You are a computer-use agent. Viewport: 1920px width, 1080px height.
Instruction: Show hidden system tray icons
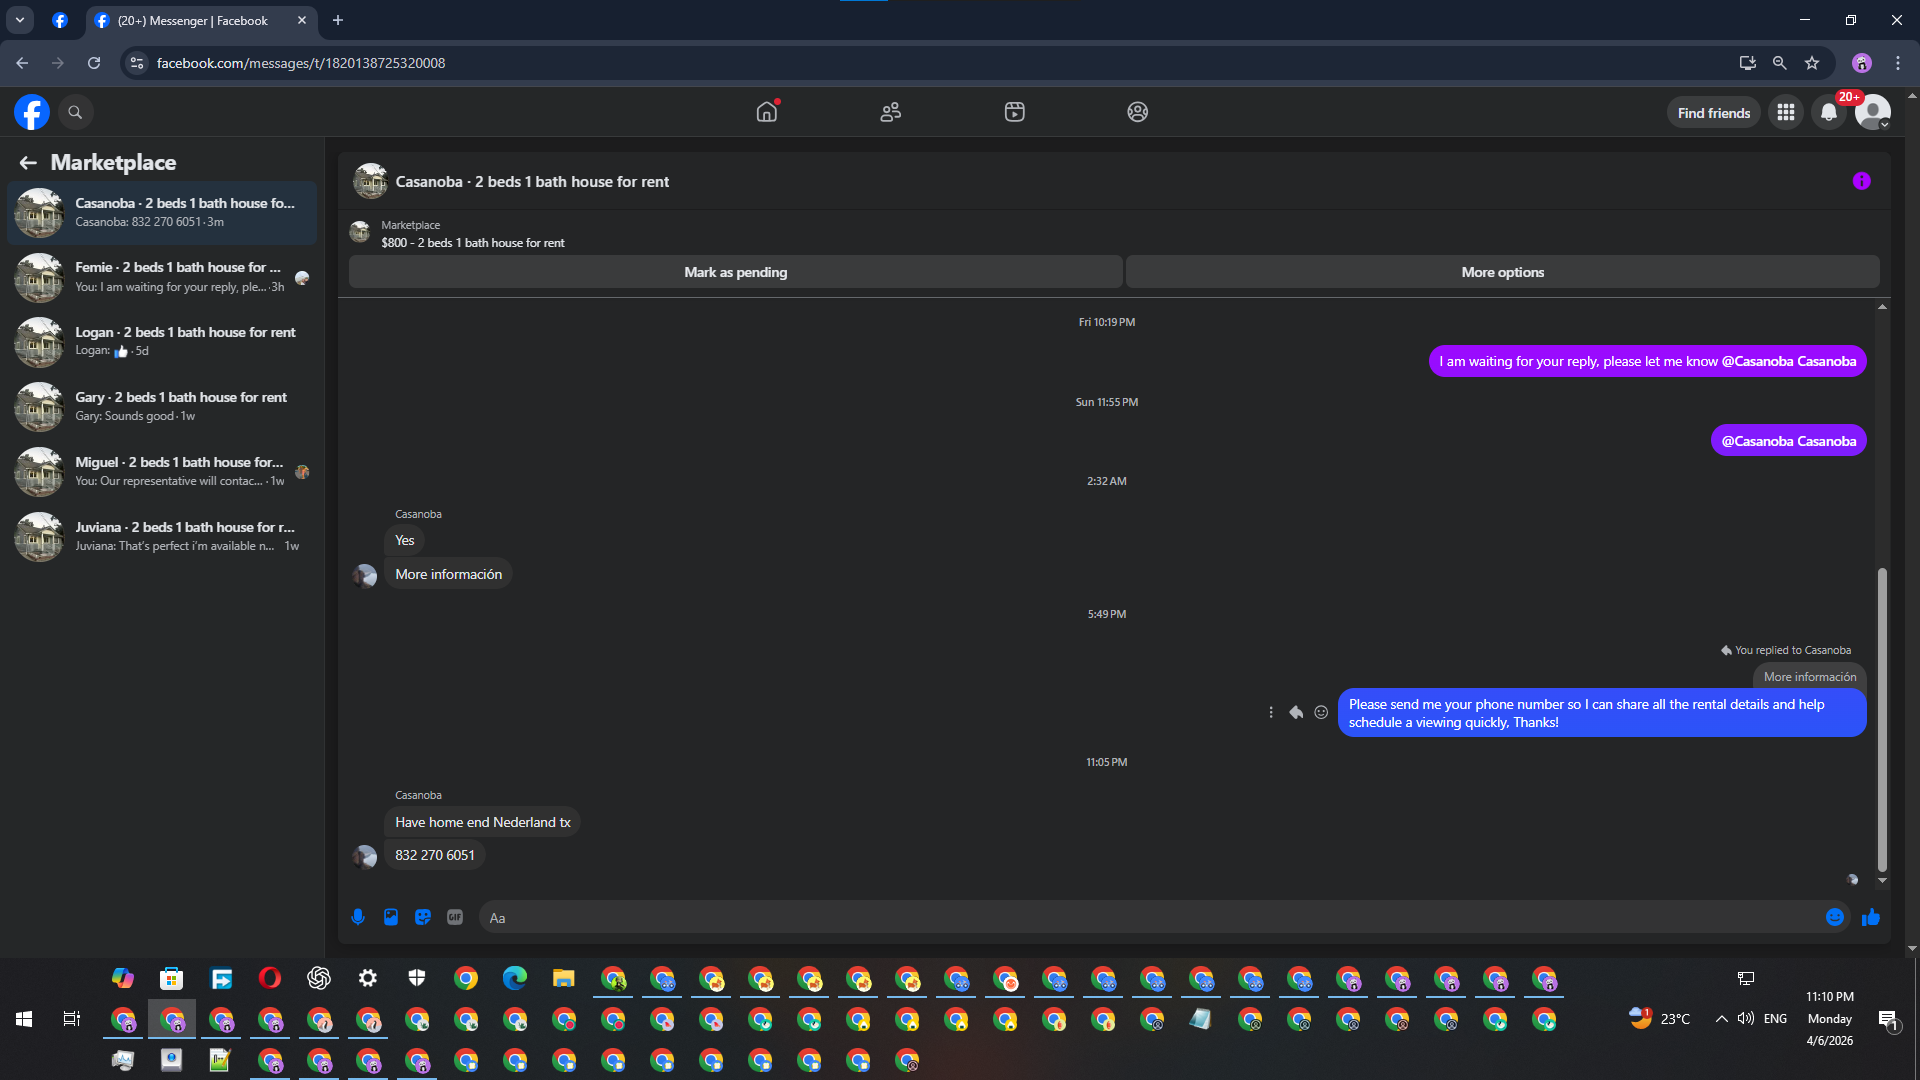pos(1721,1019)
